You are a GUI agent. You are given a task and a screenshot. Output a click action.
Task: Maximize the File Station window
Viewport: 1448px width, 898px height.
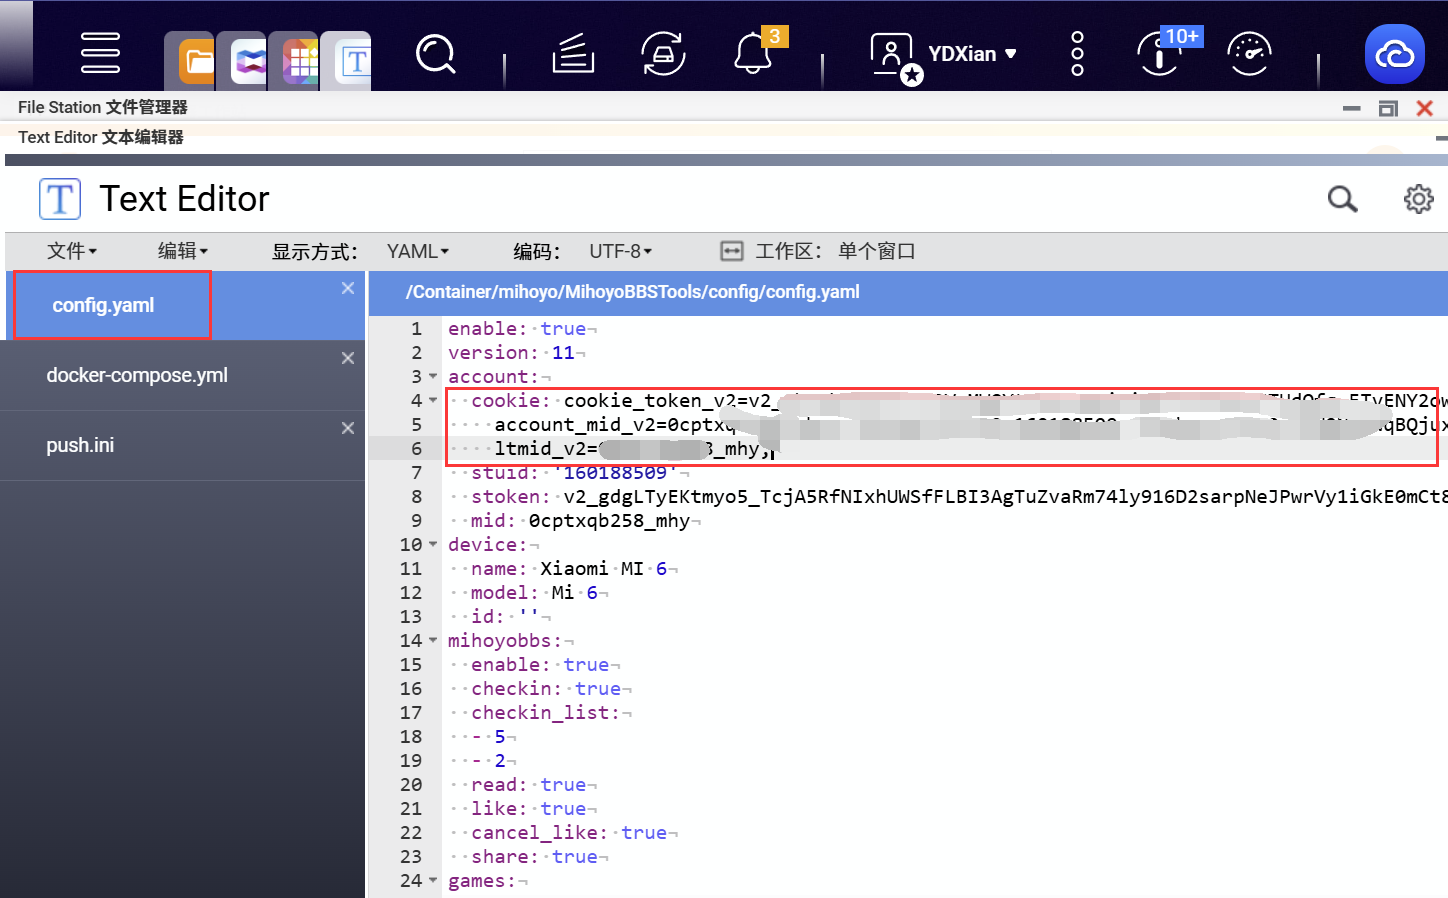(x=1388, y=108)
